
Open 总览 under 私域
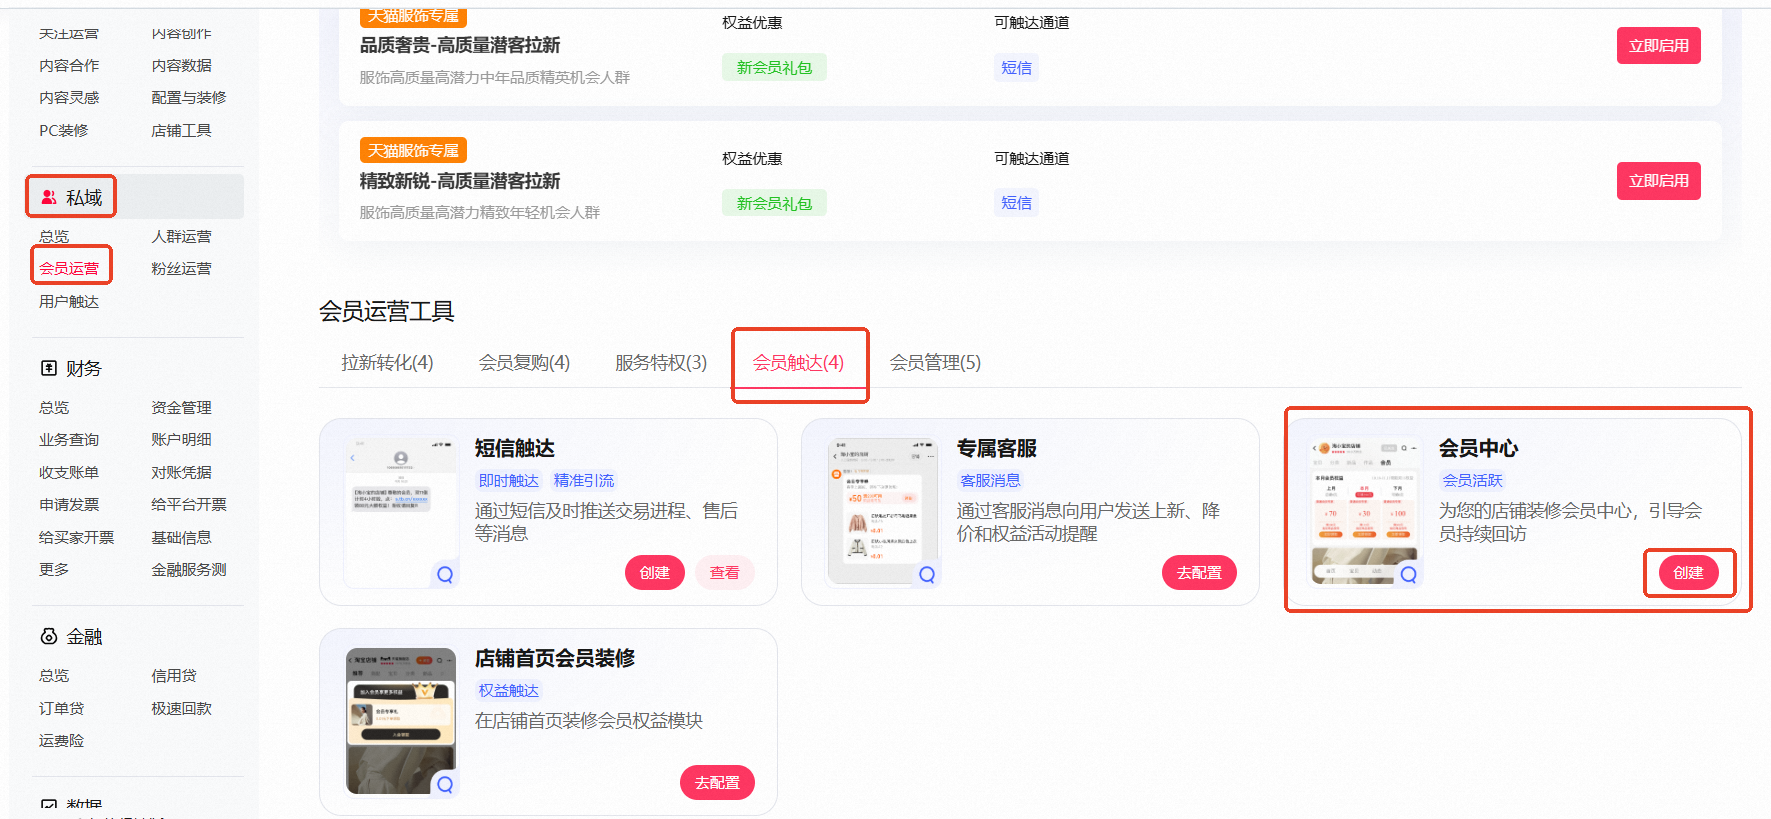pyautogui.click(x=54, y=236)
